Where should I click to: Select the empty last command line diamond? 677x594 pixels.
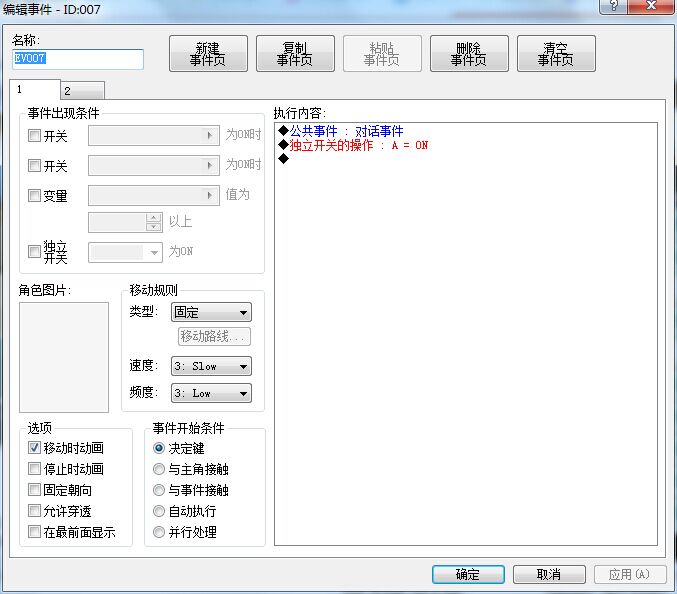click(x=283, y=158)
